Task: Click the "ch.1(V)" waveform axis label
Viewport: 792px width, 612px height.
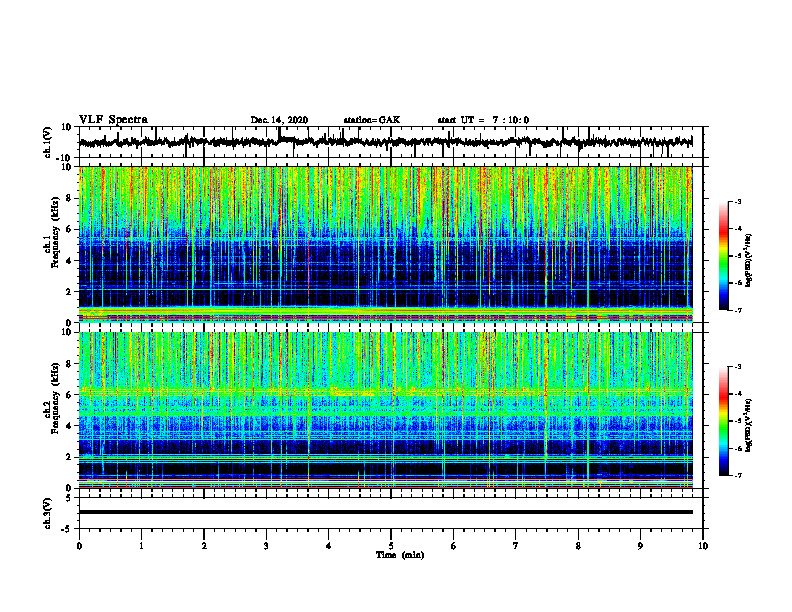Action: (48, 142)
